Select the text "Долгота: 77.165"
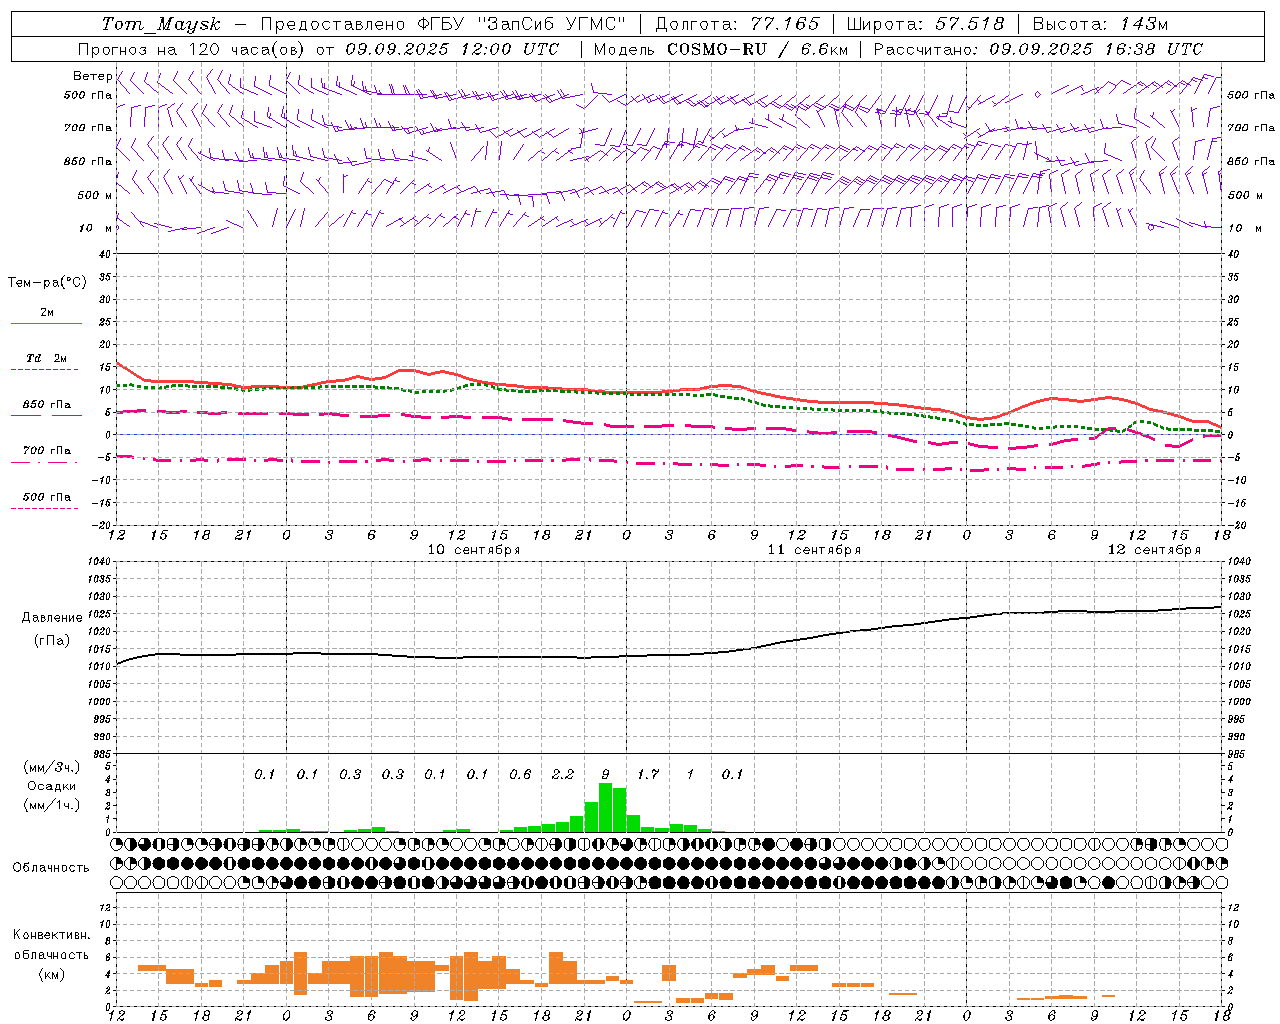The height and width of the screenshot is (1024, 1280). pyautogui.click(x=737, y=24)
